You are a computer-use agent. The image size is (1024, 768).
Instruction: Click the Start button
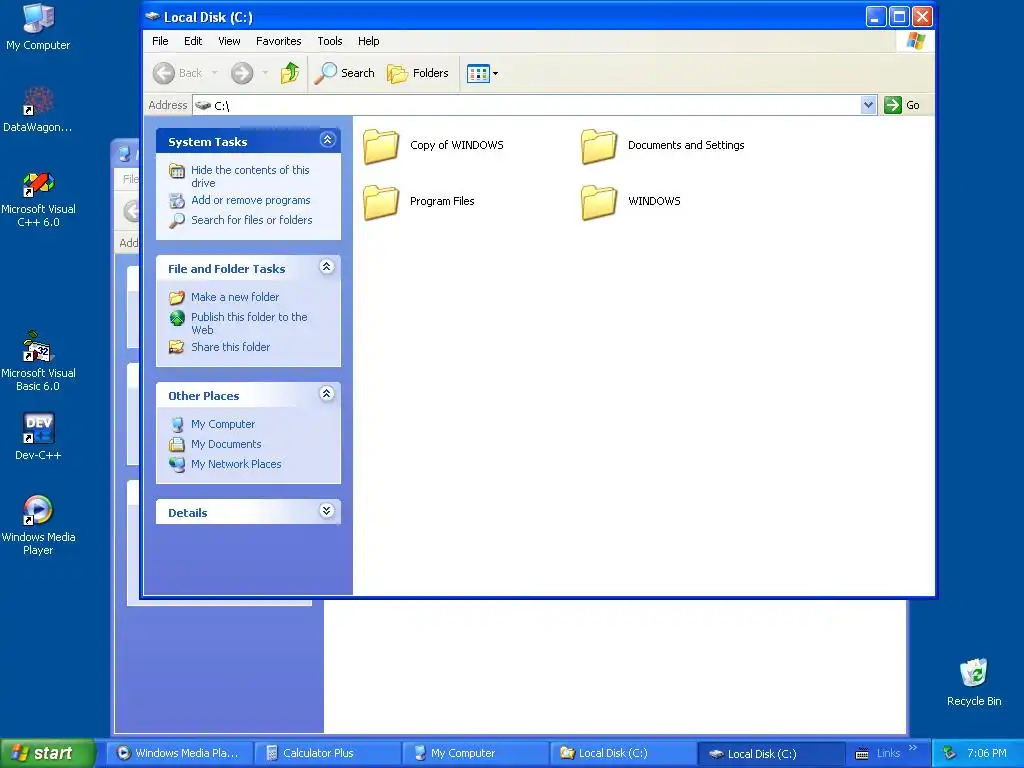click(47, 753)
